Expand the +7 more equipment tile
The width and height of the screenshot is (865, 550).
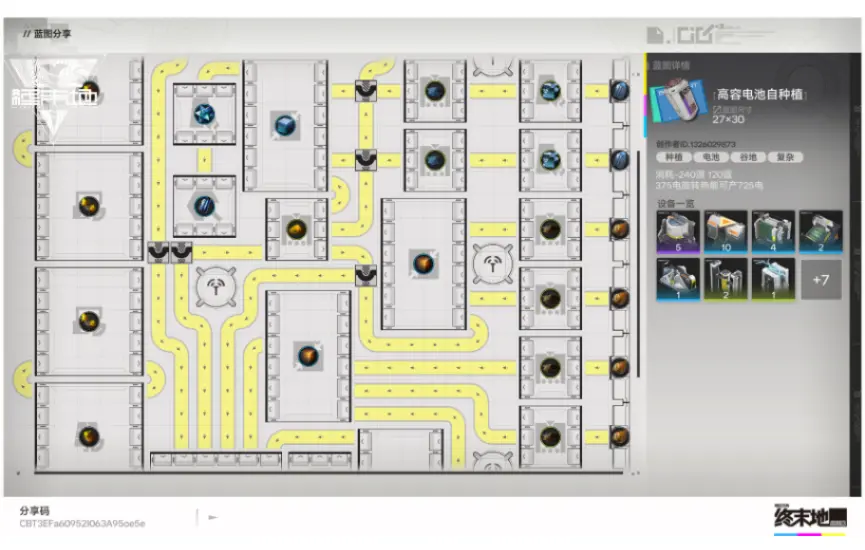(x=820, y=280)
